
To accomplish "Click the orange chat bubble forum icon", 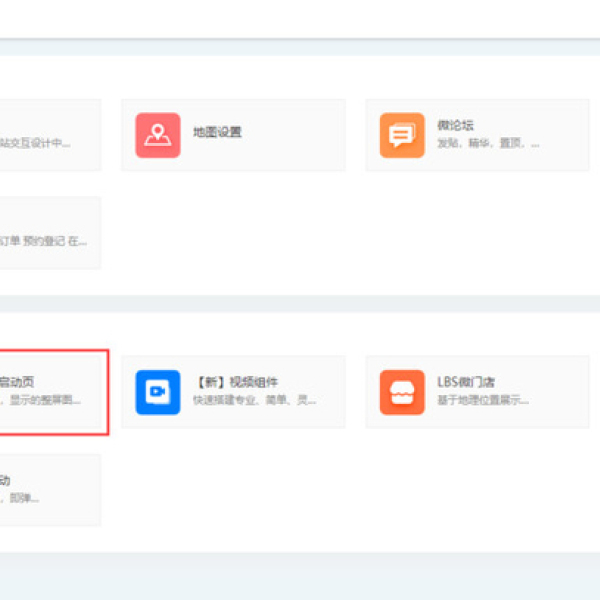I will (x=402, y=135).
